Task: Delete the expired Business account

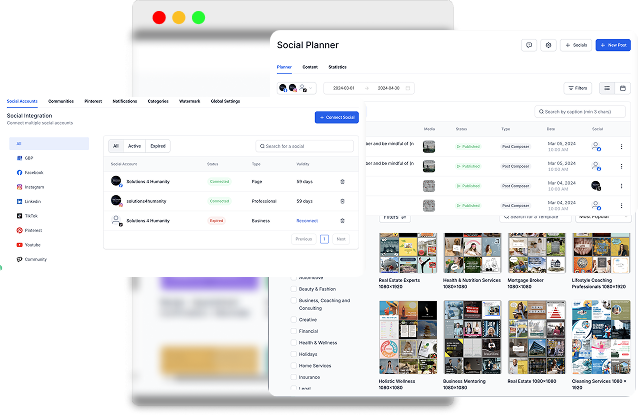Action: click(342, 221)
